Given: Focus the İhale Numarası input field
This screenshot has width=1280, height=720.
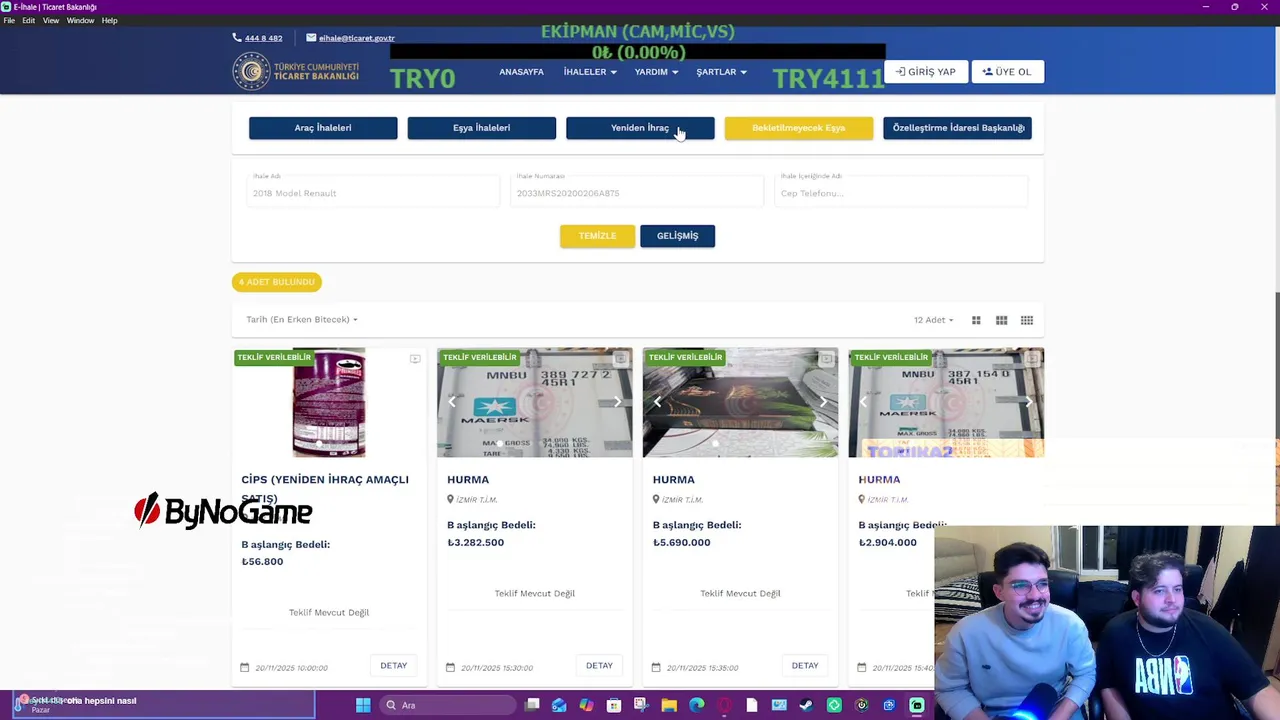Looking at the screenshot, I should [x=637, y=190].
